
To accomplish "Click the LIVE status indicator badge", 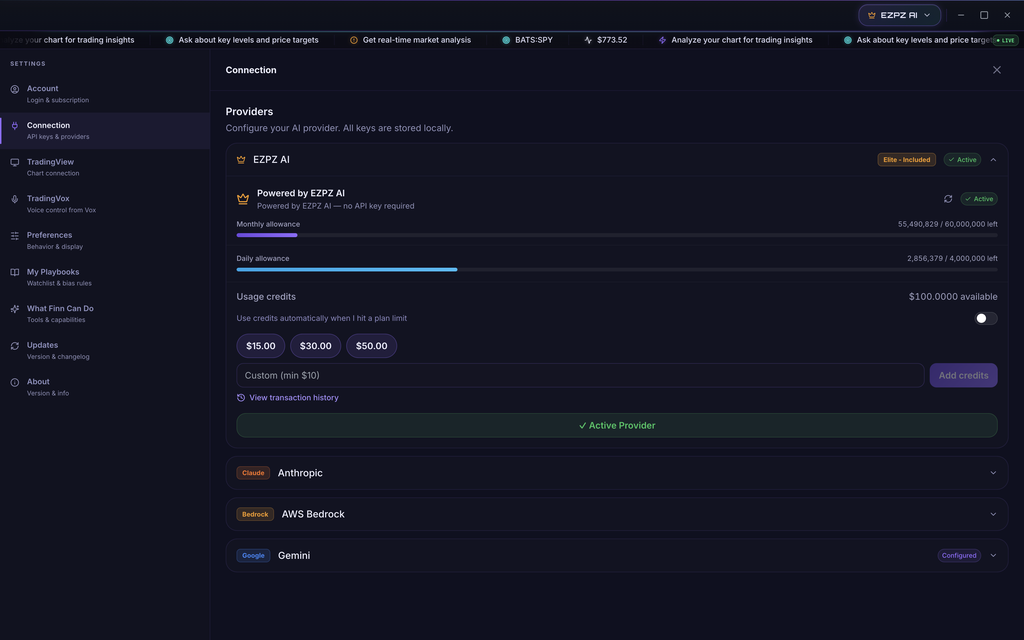I will coord(1005,40).
